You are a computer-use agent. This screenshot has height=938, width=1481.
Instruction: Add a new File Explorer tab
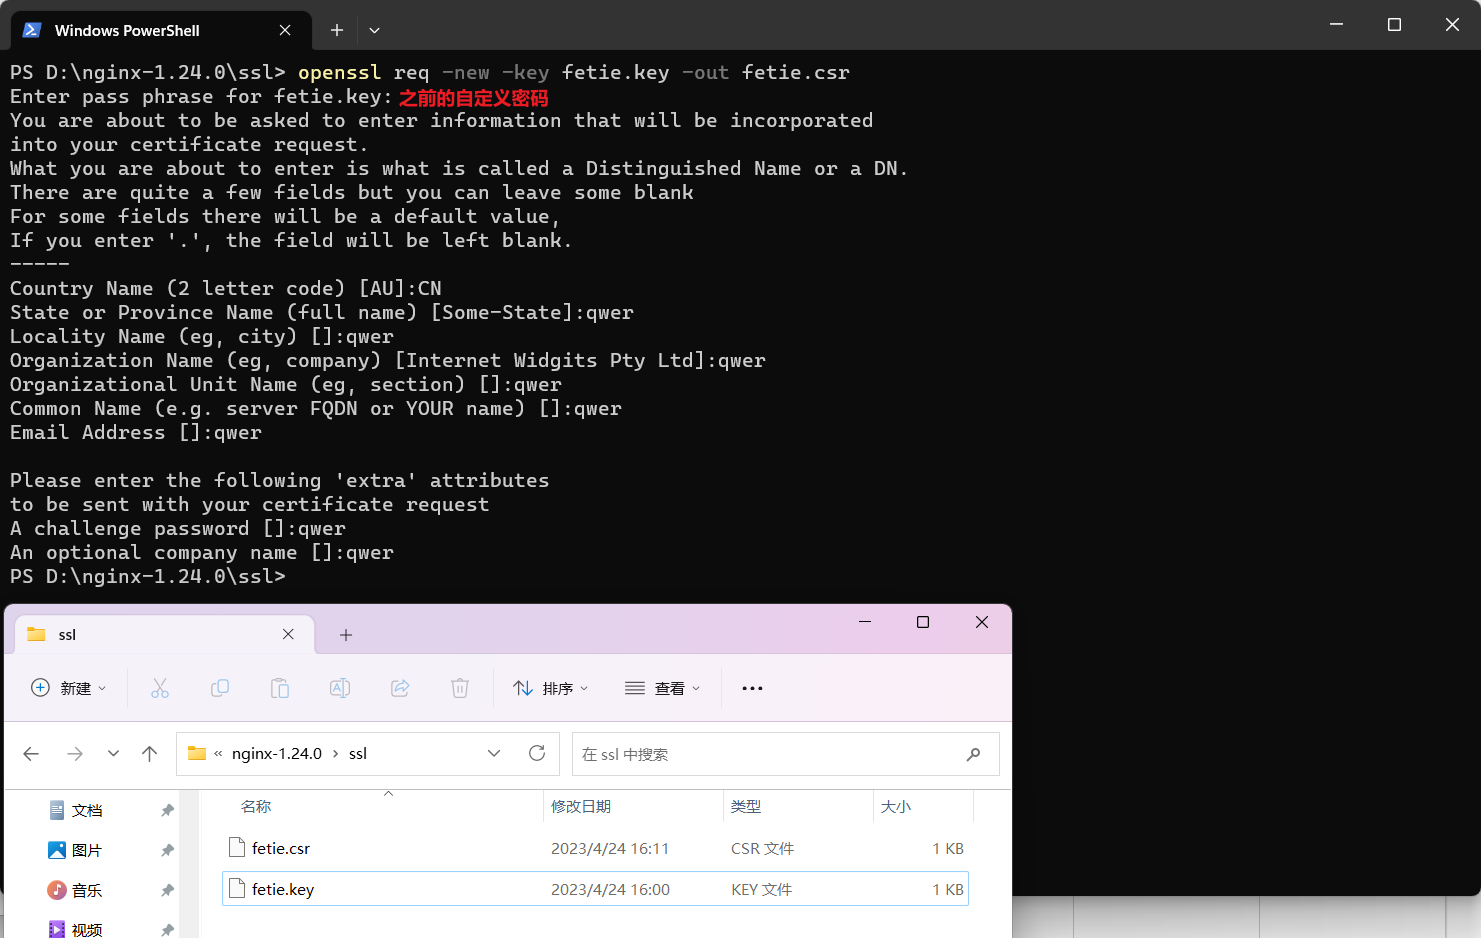[x=345, y=634]
